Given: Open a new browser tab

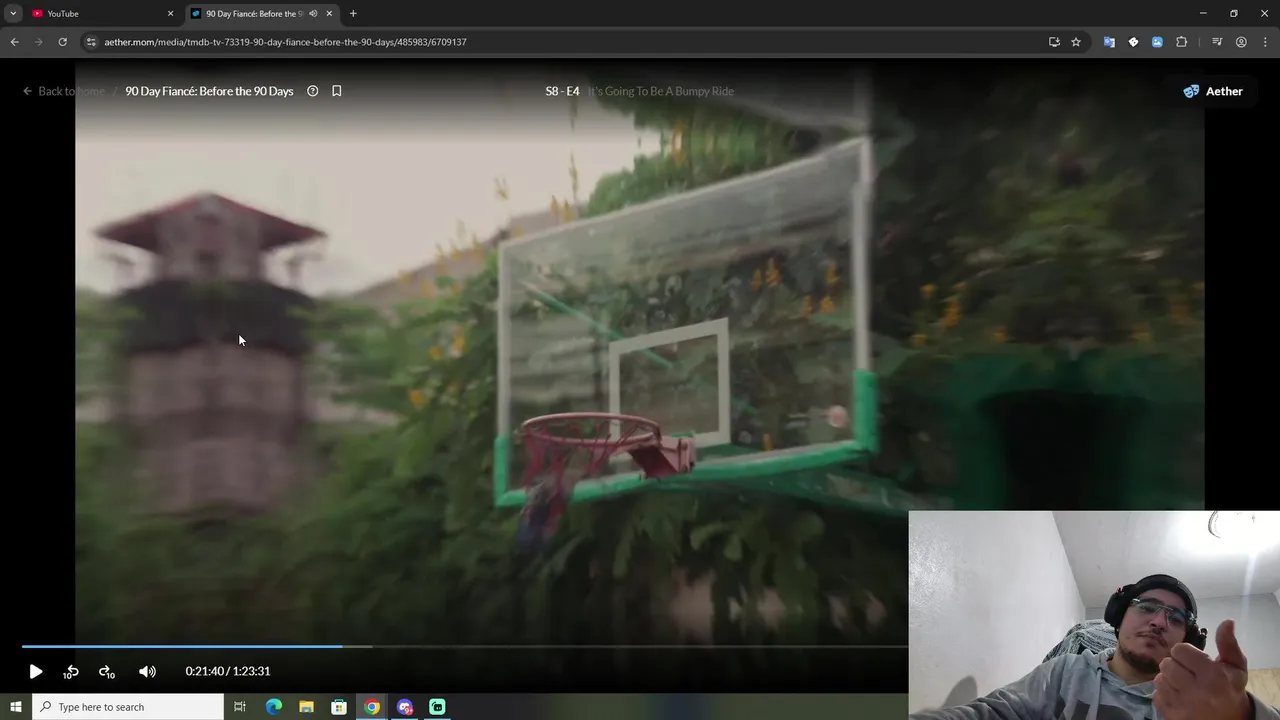Looking at the screenshot, I should 353,14.
